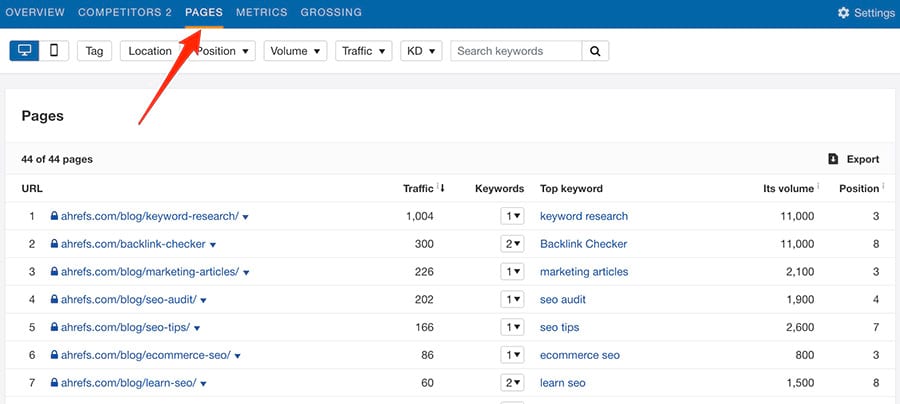Expand learn-seo URL dropdown arrow

(x=204, y=384)
